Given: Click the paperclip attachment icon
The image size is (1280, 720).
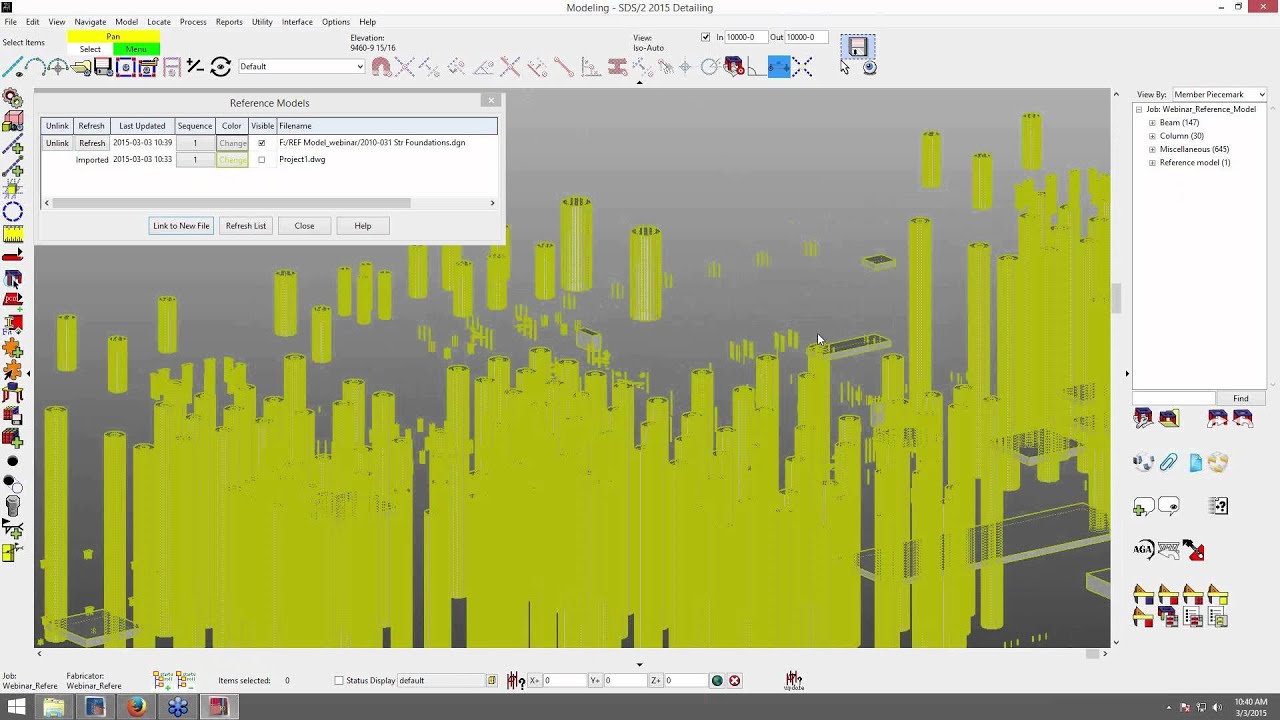Looking at the screenshot, I should pos(1168,462).
